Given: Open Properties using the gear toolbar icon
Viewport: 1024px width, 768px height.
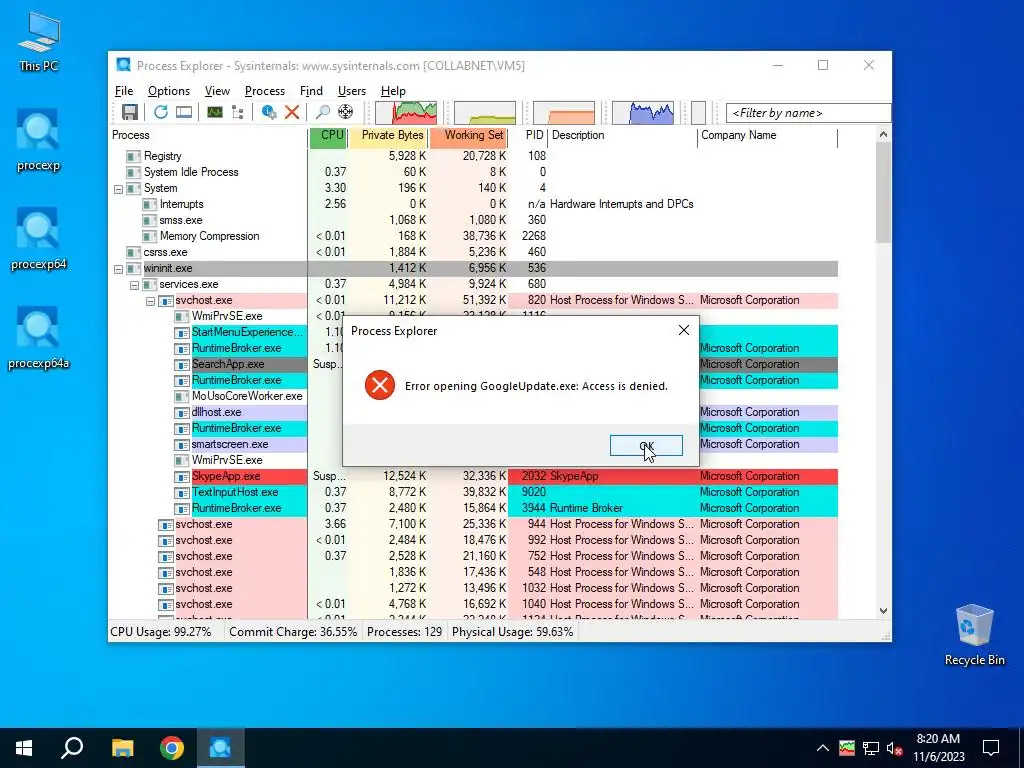Looking at the screenshot, I should (x=268, y=112).
